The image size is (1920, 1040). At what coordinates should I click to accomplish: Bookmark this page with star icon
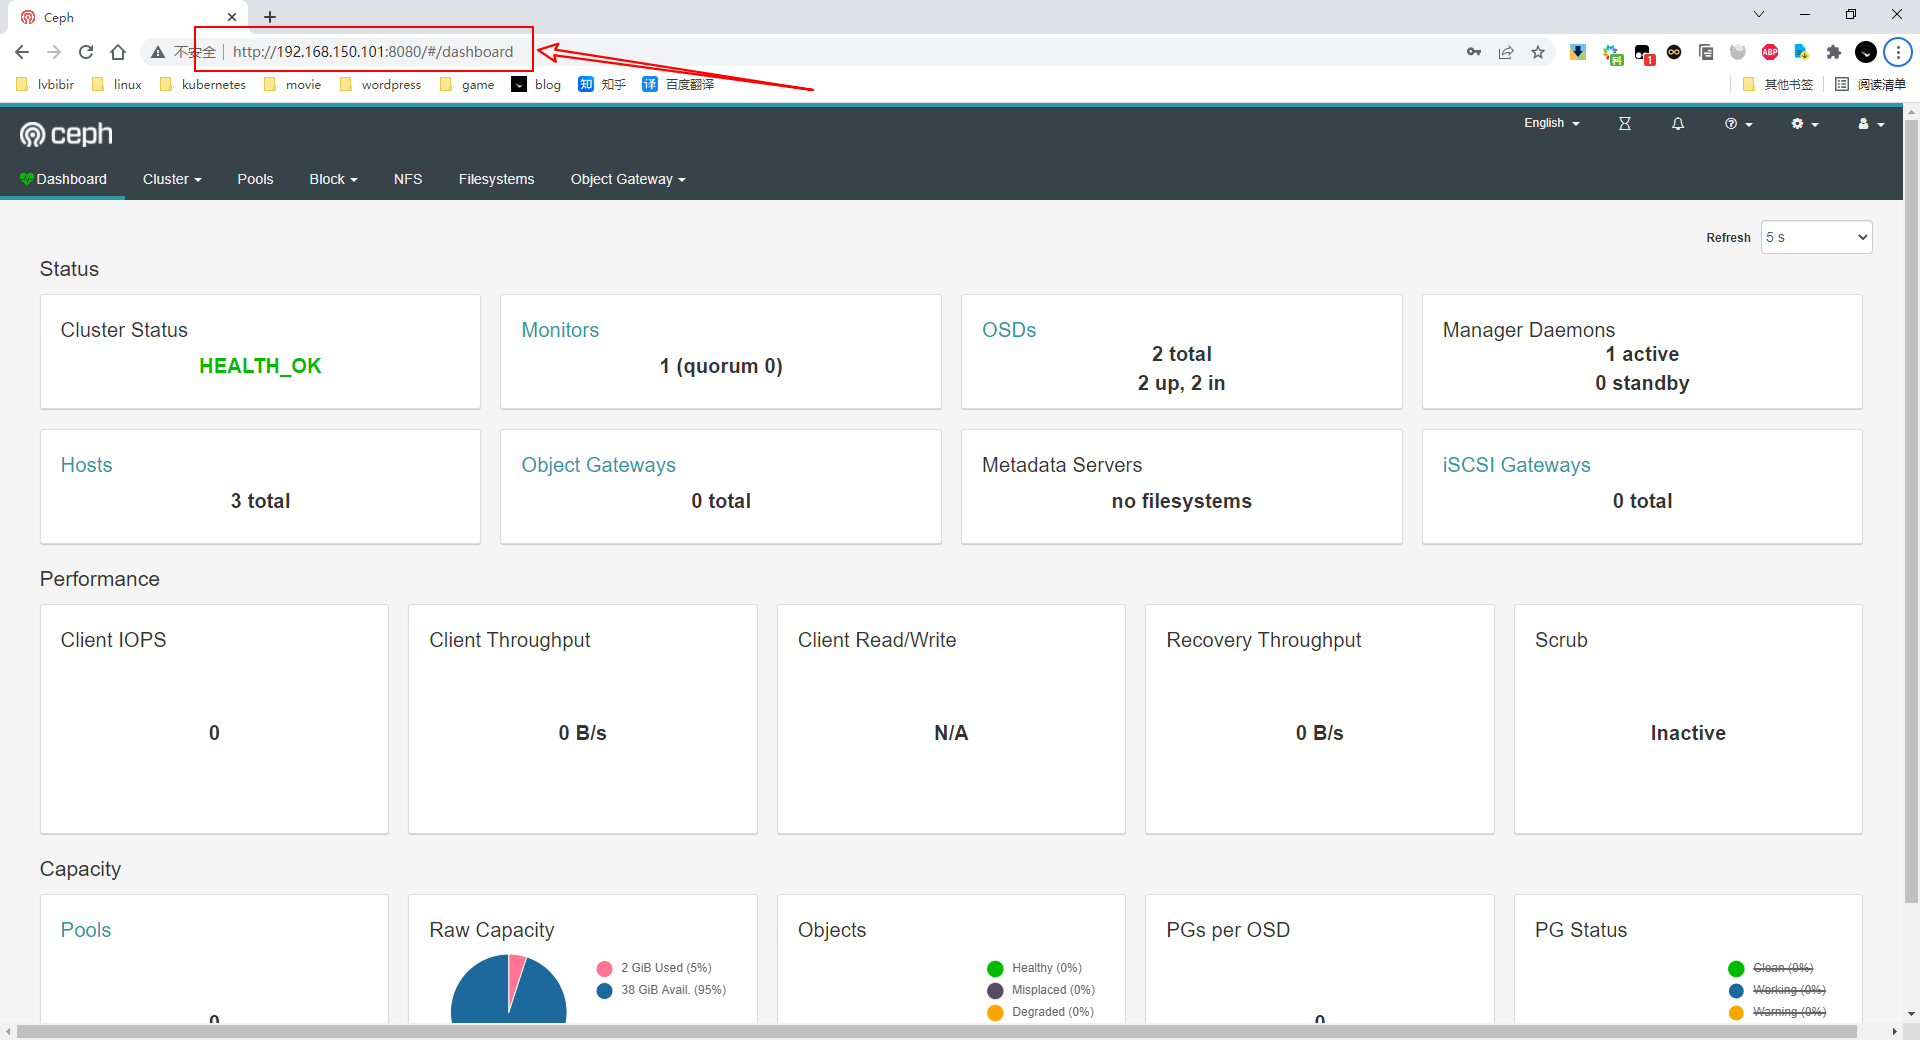[1537, 52]
